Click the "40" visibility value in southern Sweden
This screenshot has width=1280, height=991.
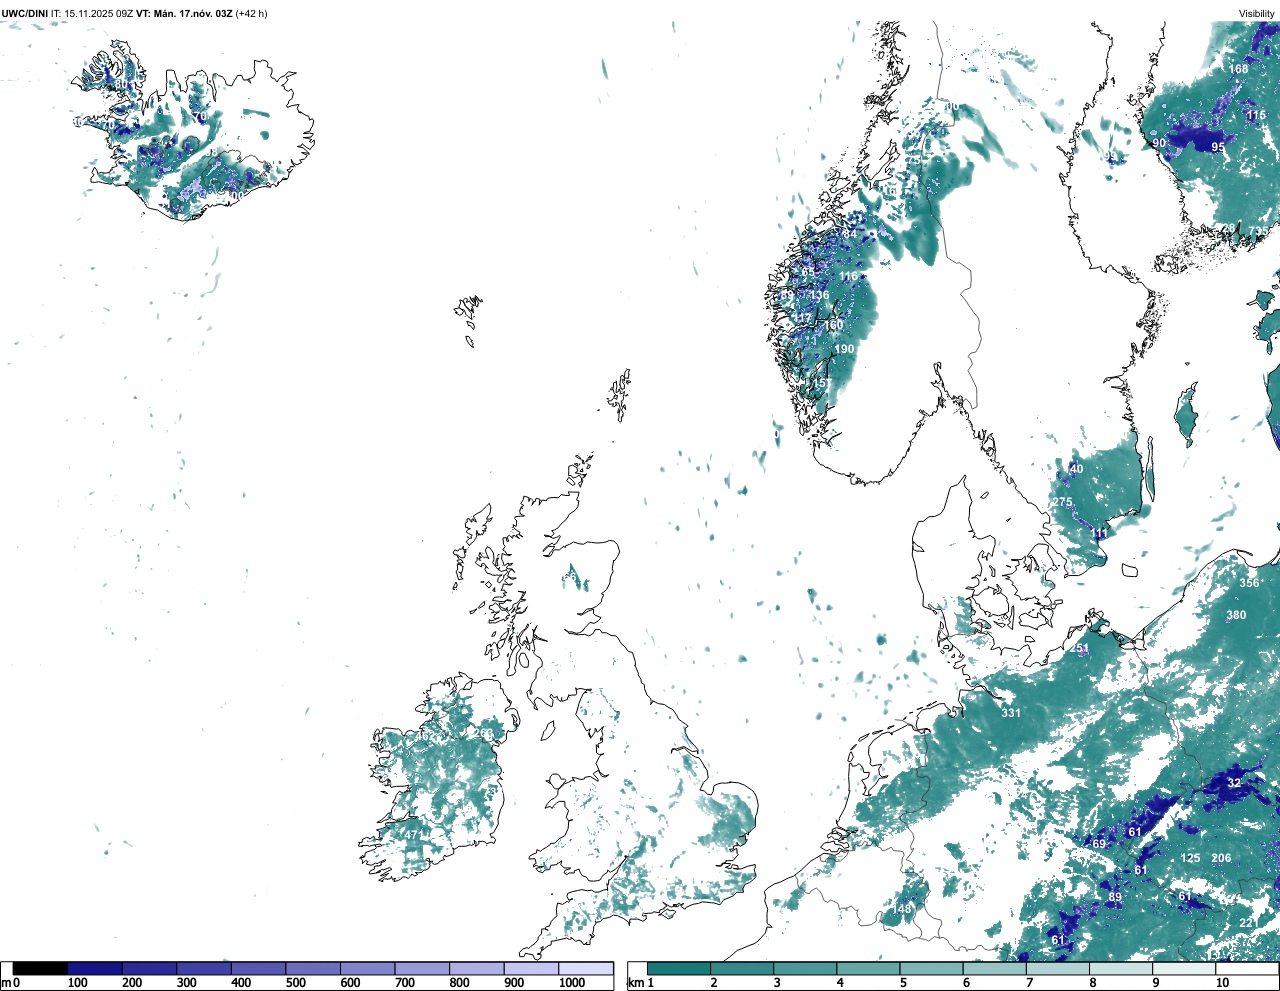(1077, 468)
